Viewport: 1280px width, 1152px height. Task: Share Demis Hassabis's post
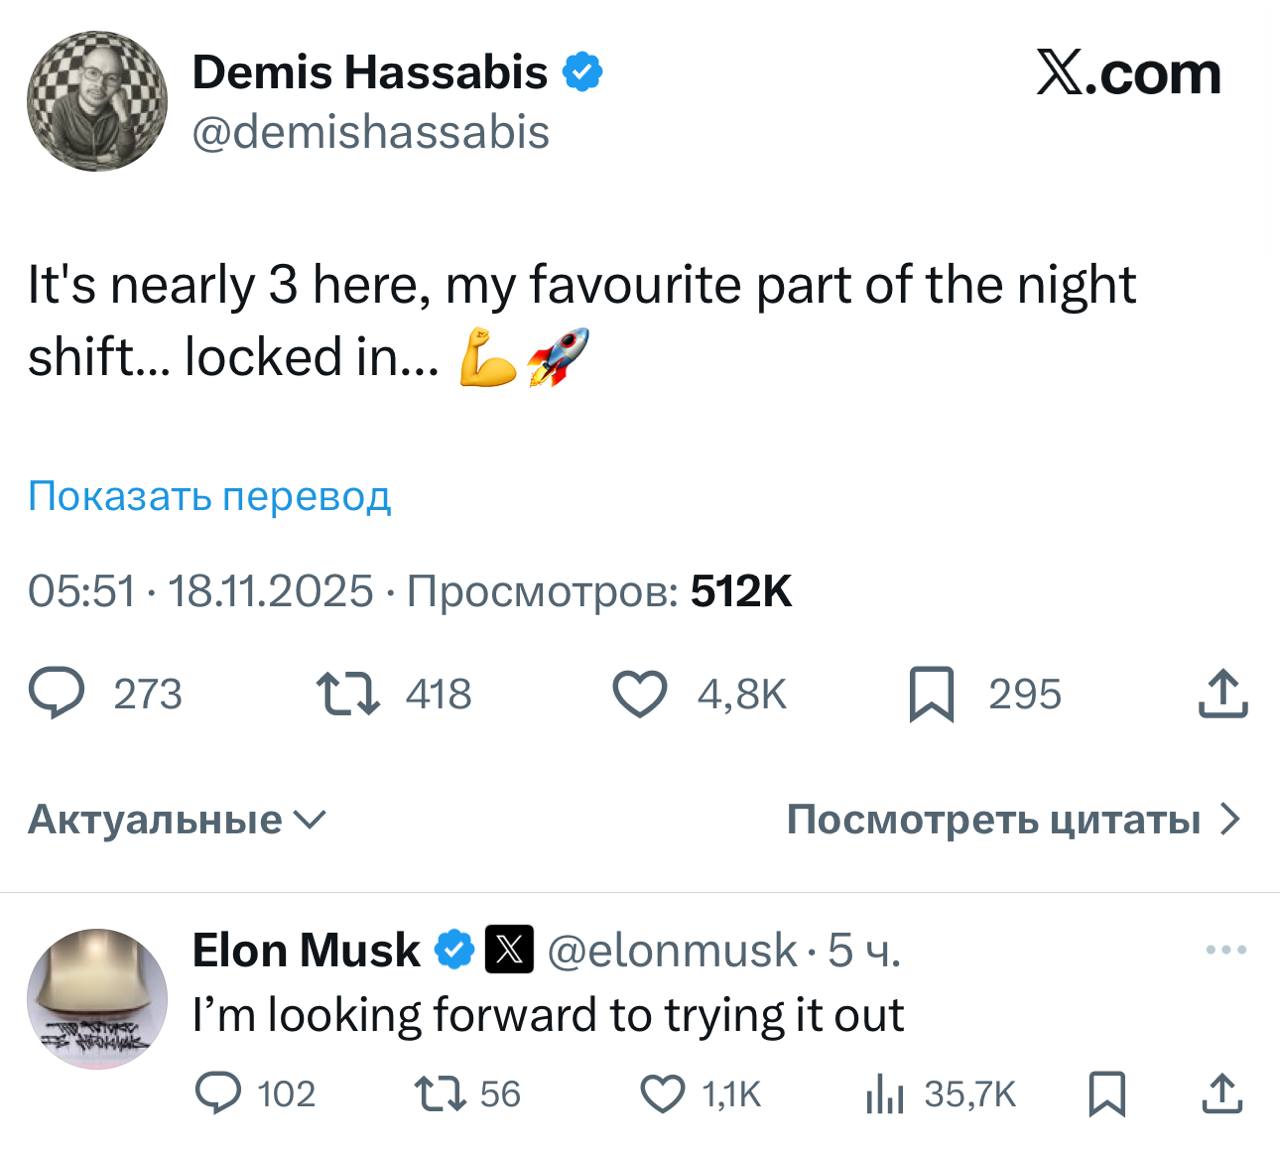point(1223,694)
